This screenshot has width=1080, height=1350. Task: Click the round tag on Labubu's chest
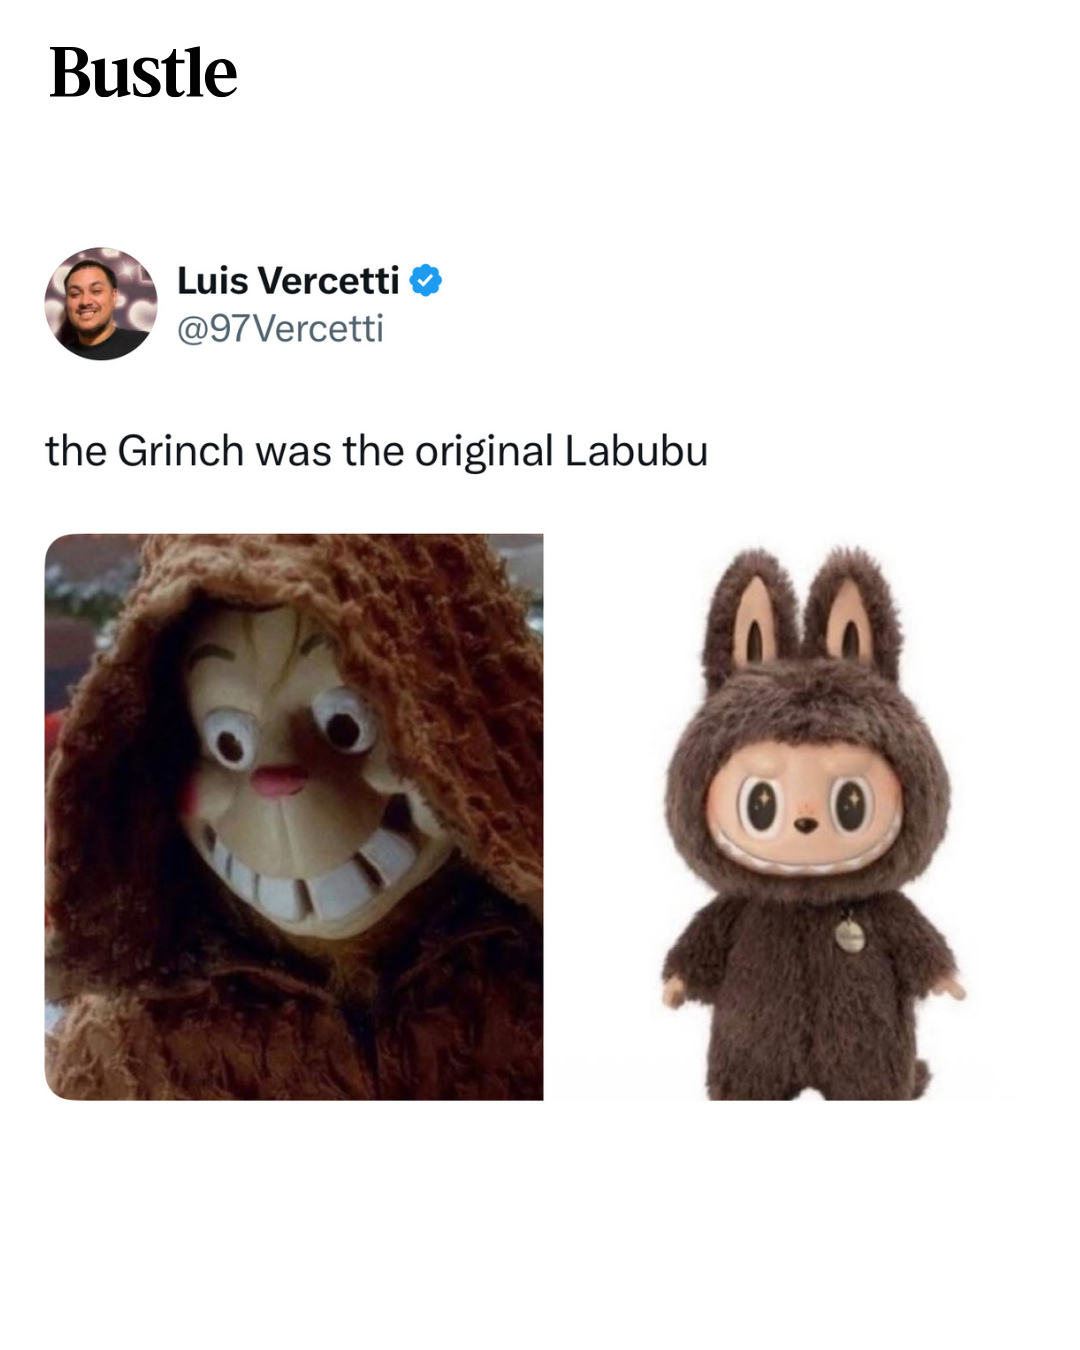(849, 935)
